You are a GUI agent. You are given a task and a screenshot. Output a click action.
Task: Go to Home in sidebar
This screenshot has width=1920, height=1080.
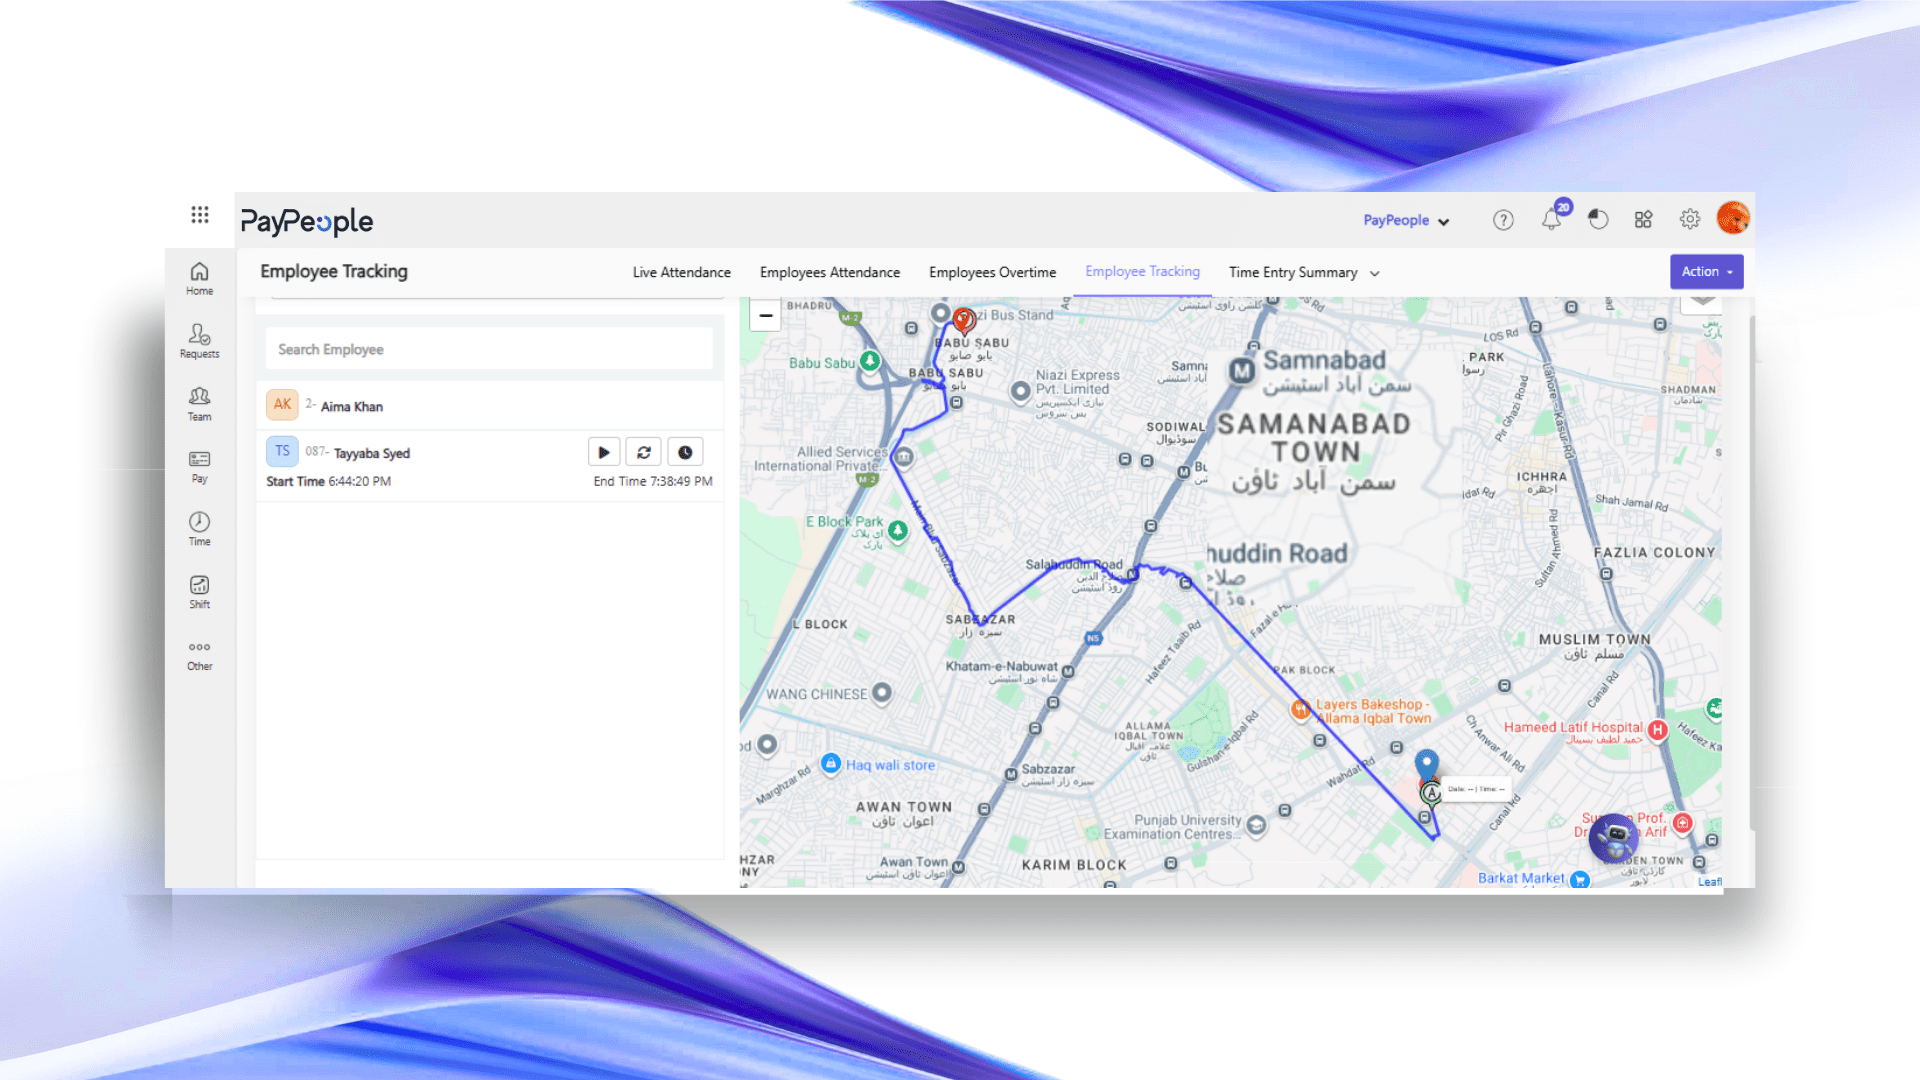coord(199,278)
